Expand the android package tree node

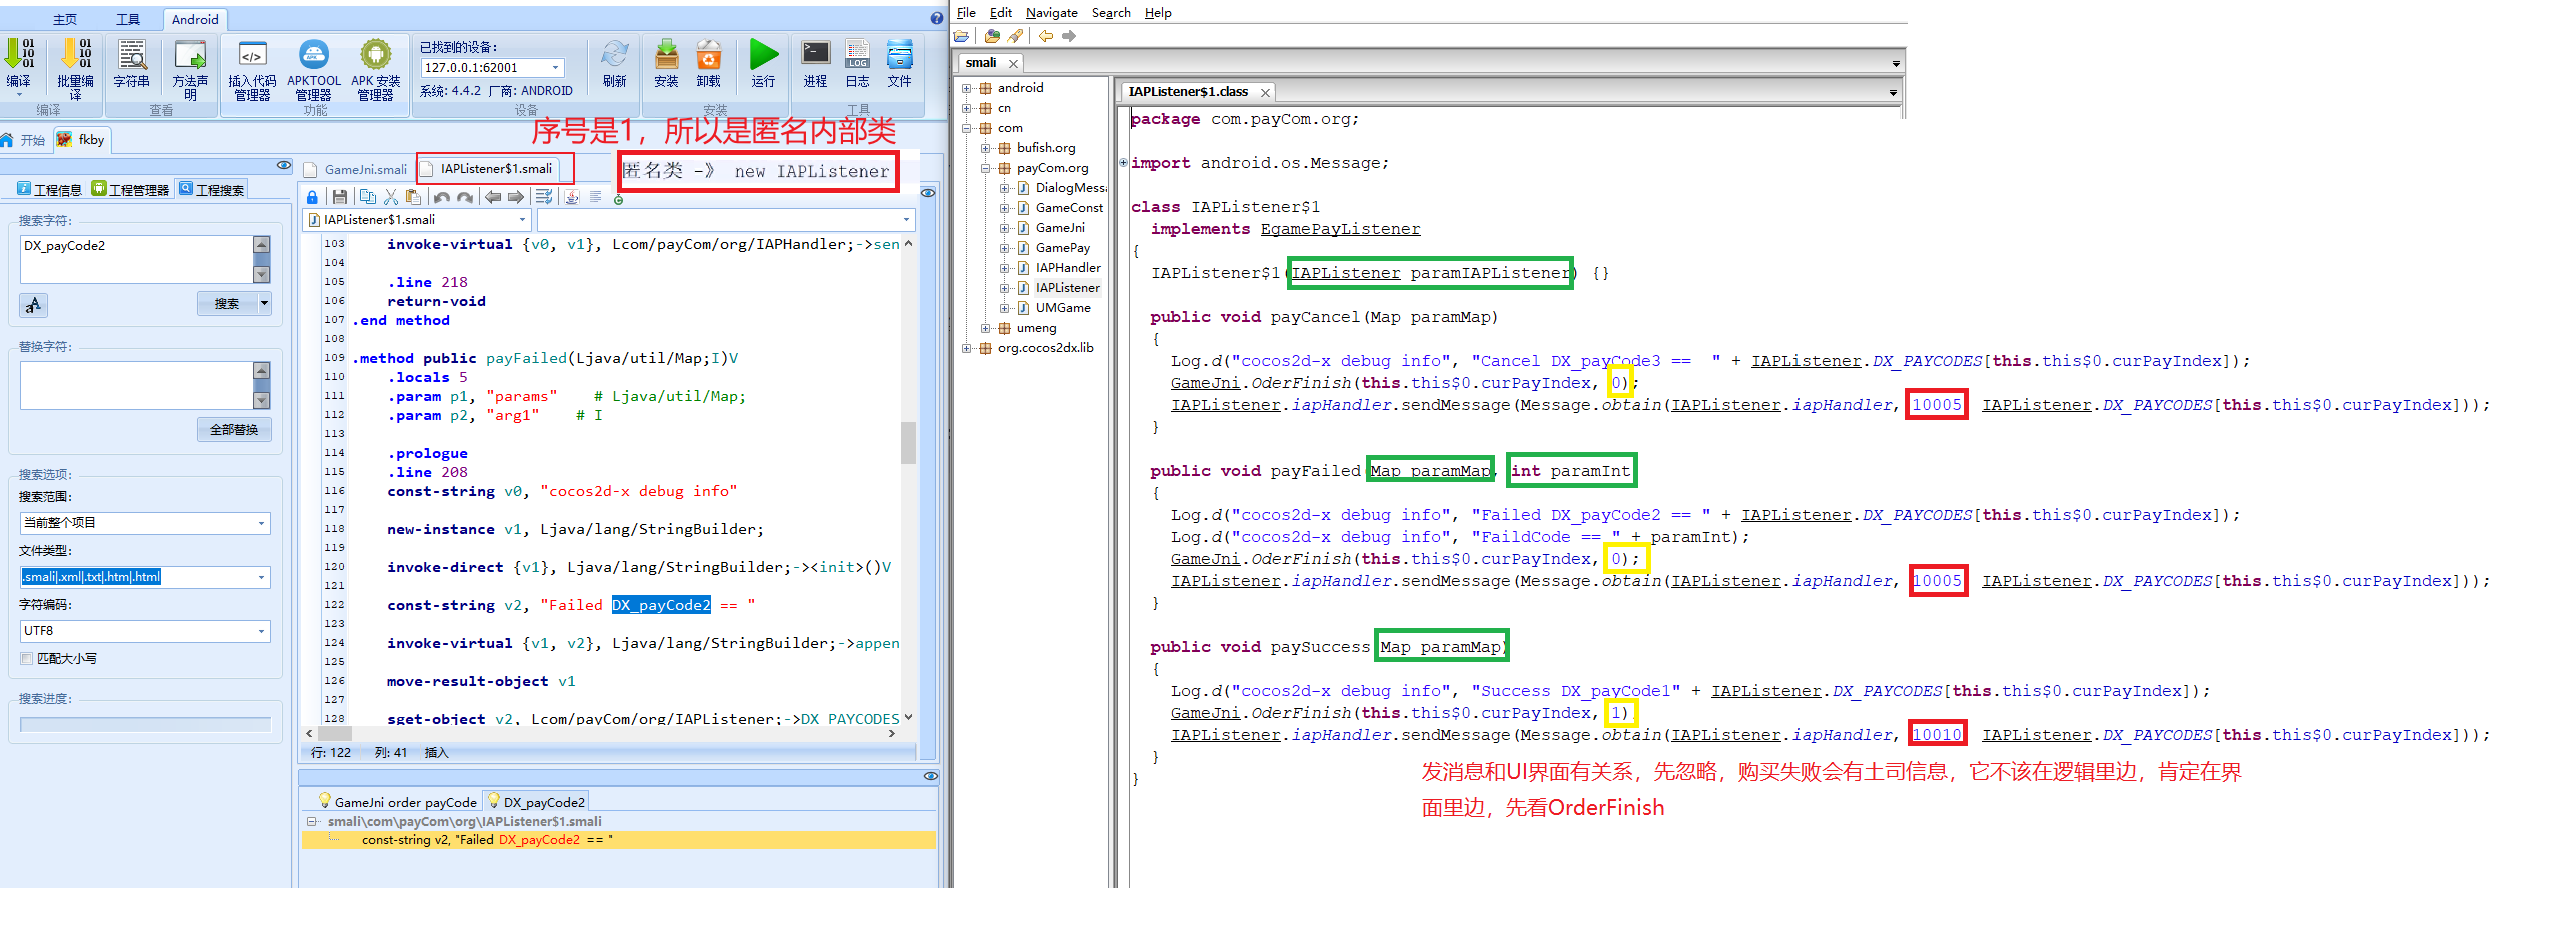pos(967,88)
